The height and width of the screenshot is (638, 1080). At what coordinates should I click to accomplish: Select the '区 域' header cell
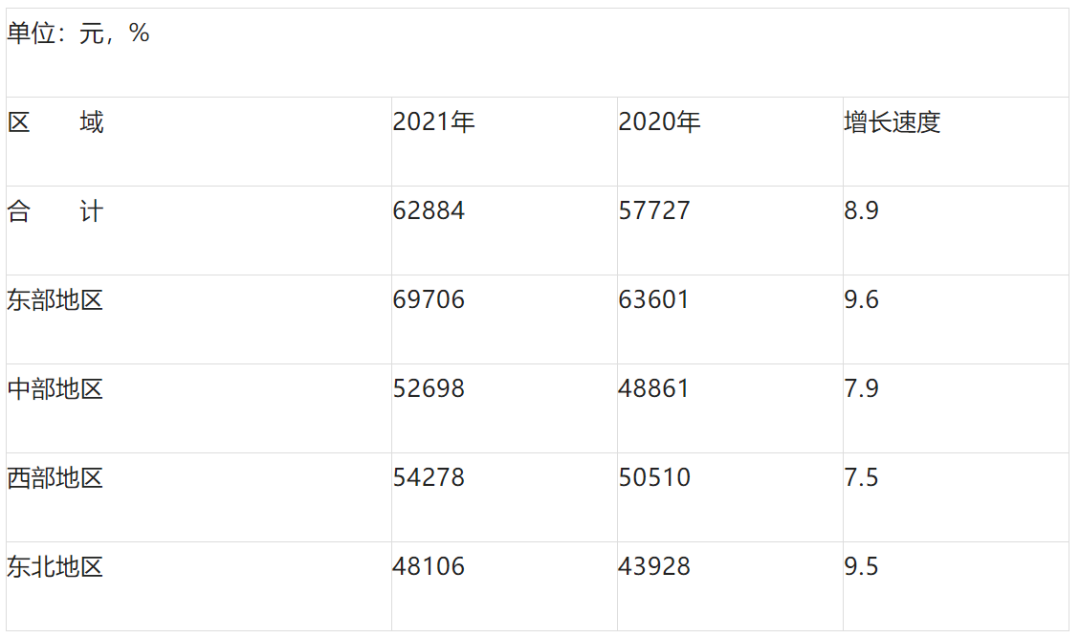[56, 123]
